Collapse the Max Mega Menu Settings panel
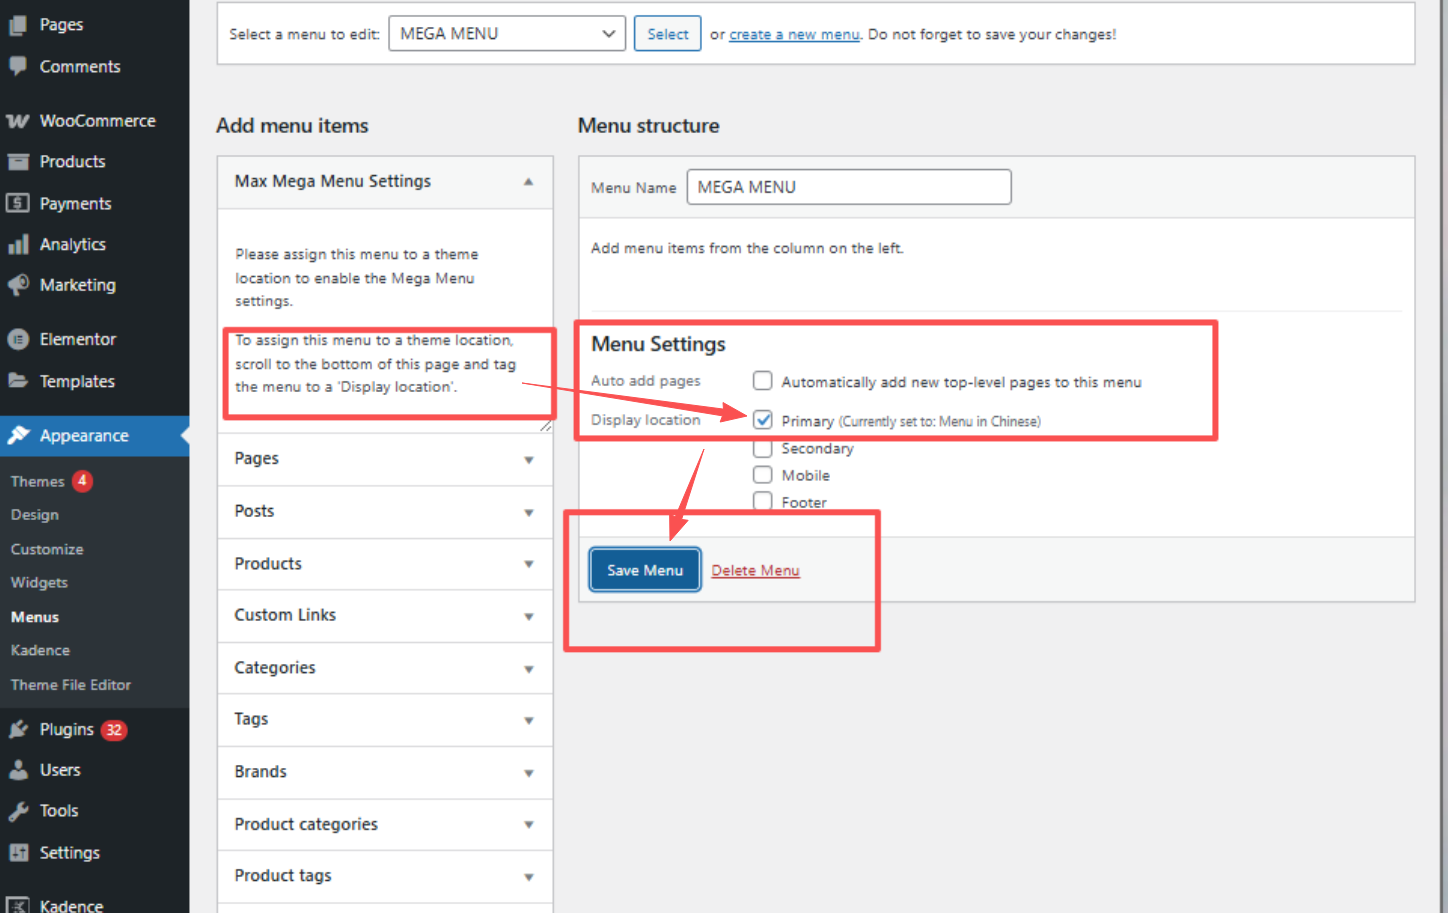 click(528, 182)
